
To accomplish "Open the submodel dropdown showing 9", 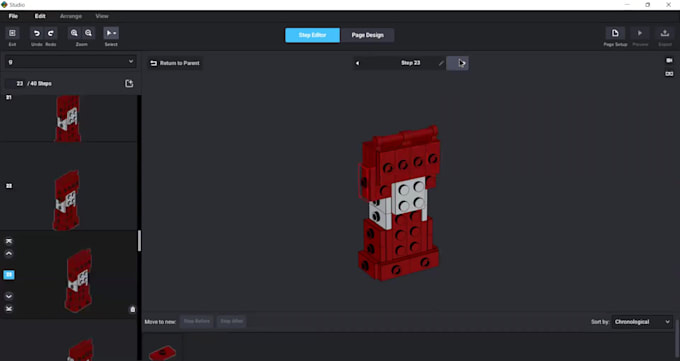I will (x=71, y=62).
